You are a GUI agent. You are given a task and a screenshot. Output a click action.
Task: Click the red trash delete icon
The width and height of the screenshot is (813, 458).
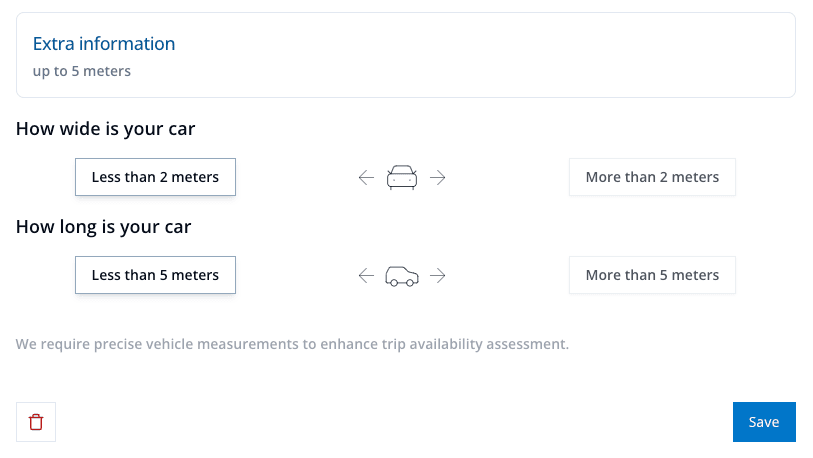click(36, 422)
